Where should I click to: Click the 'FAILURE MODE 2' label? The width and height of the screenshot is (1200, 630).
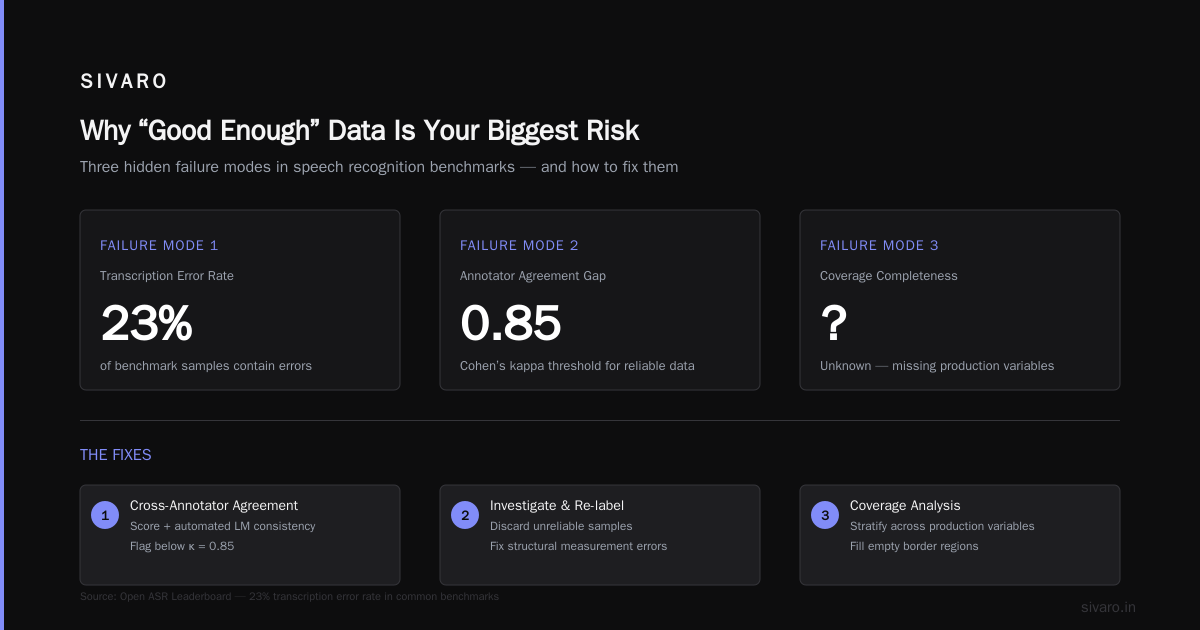coord(519,245)
